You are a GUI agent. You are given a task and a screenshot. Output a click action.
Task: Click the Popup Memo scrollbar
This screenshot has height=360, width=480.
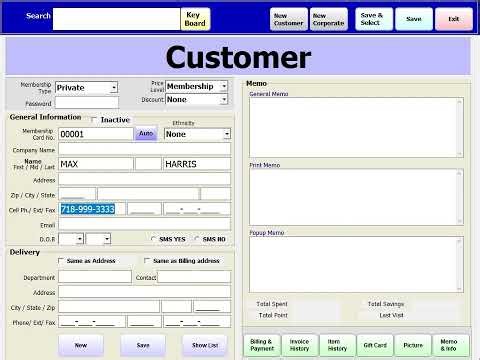(459, 265)
